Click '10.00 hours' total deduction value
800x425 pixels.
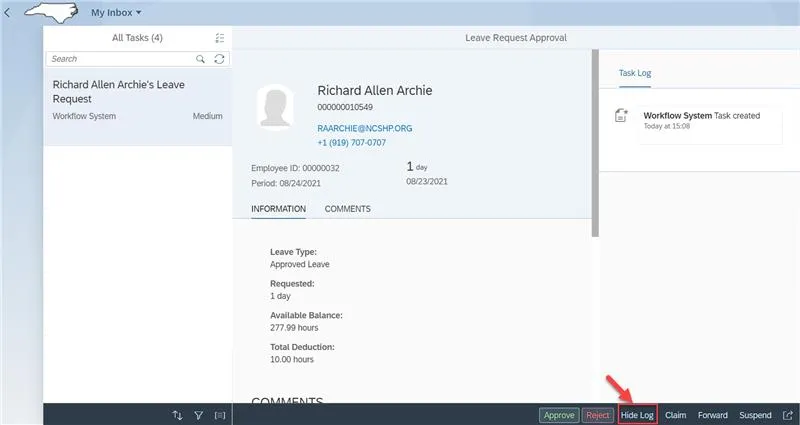pyautogui.click(x=292, y=359)
